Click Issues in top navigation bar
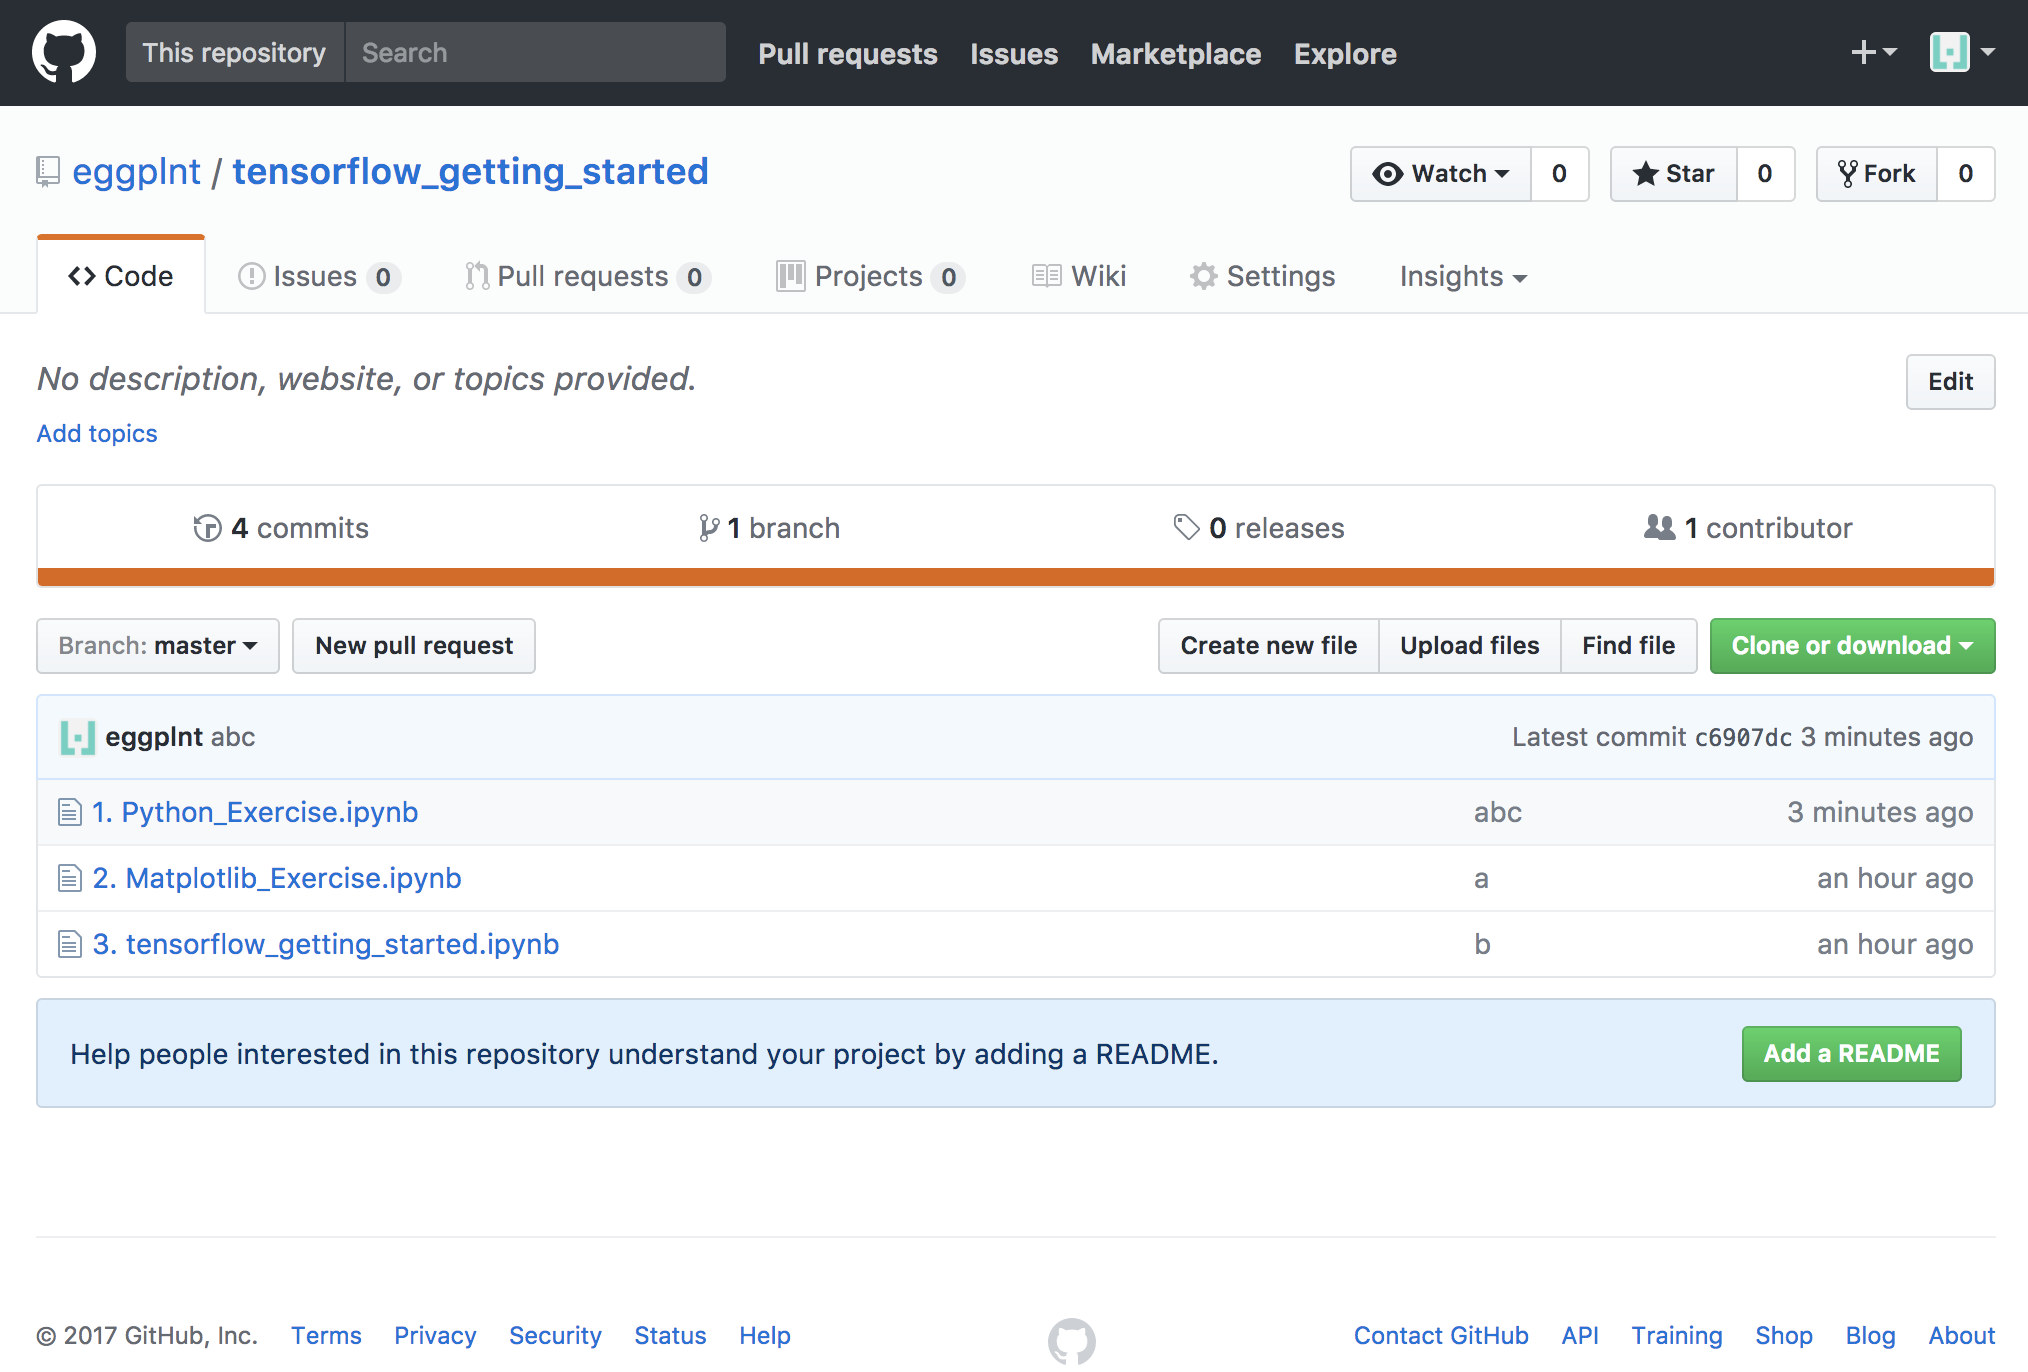Image resolution: width=2028 pixels, height=1372 pixels. pyautogui.click(x=1014, y=53)
